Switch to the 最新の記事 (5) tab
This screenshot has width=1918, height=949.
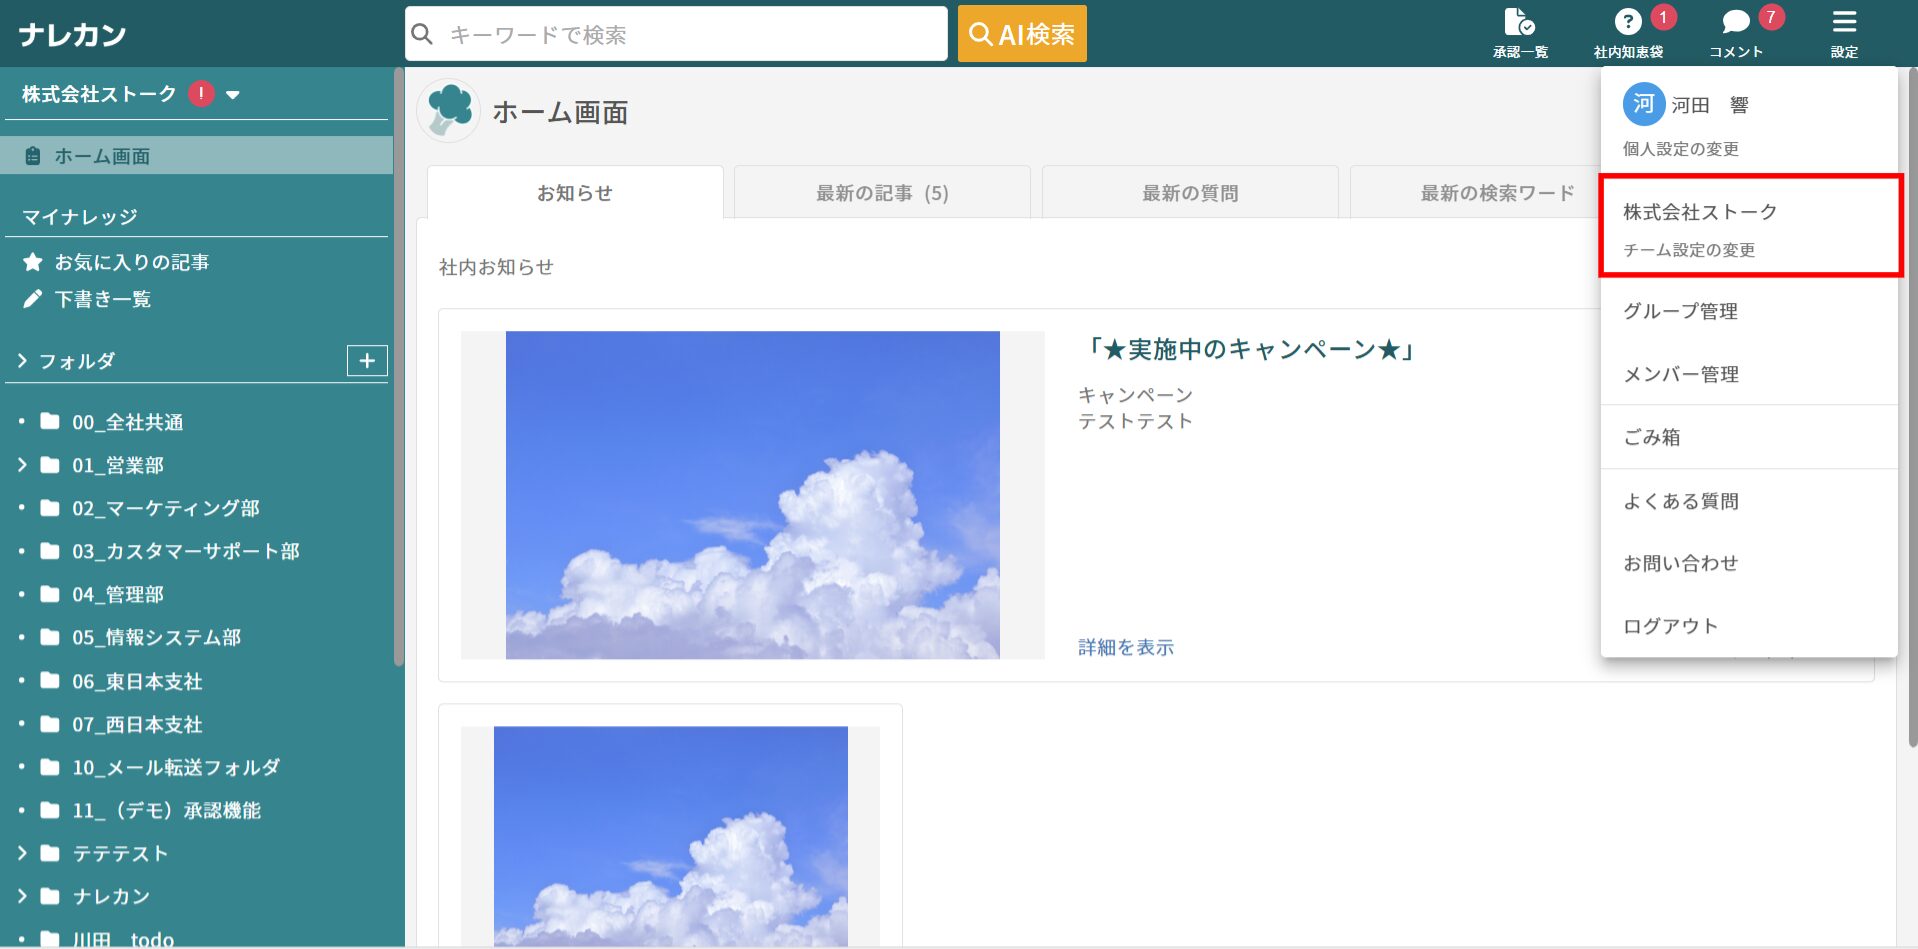[882, 193]
